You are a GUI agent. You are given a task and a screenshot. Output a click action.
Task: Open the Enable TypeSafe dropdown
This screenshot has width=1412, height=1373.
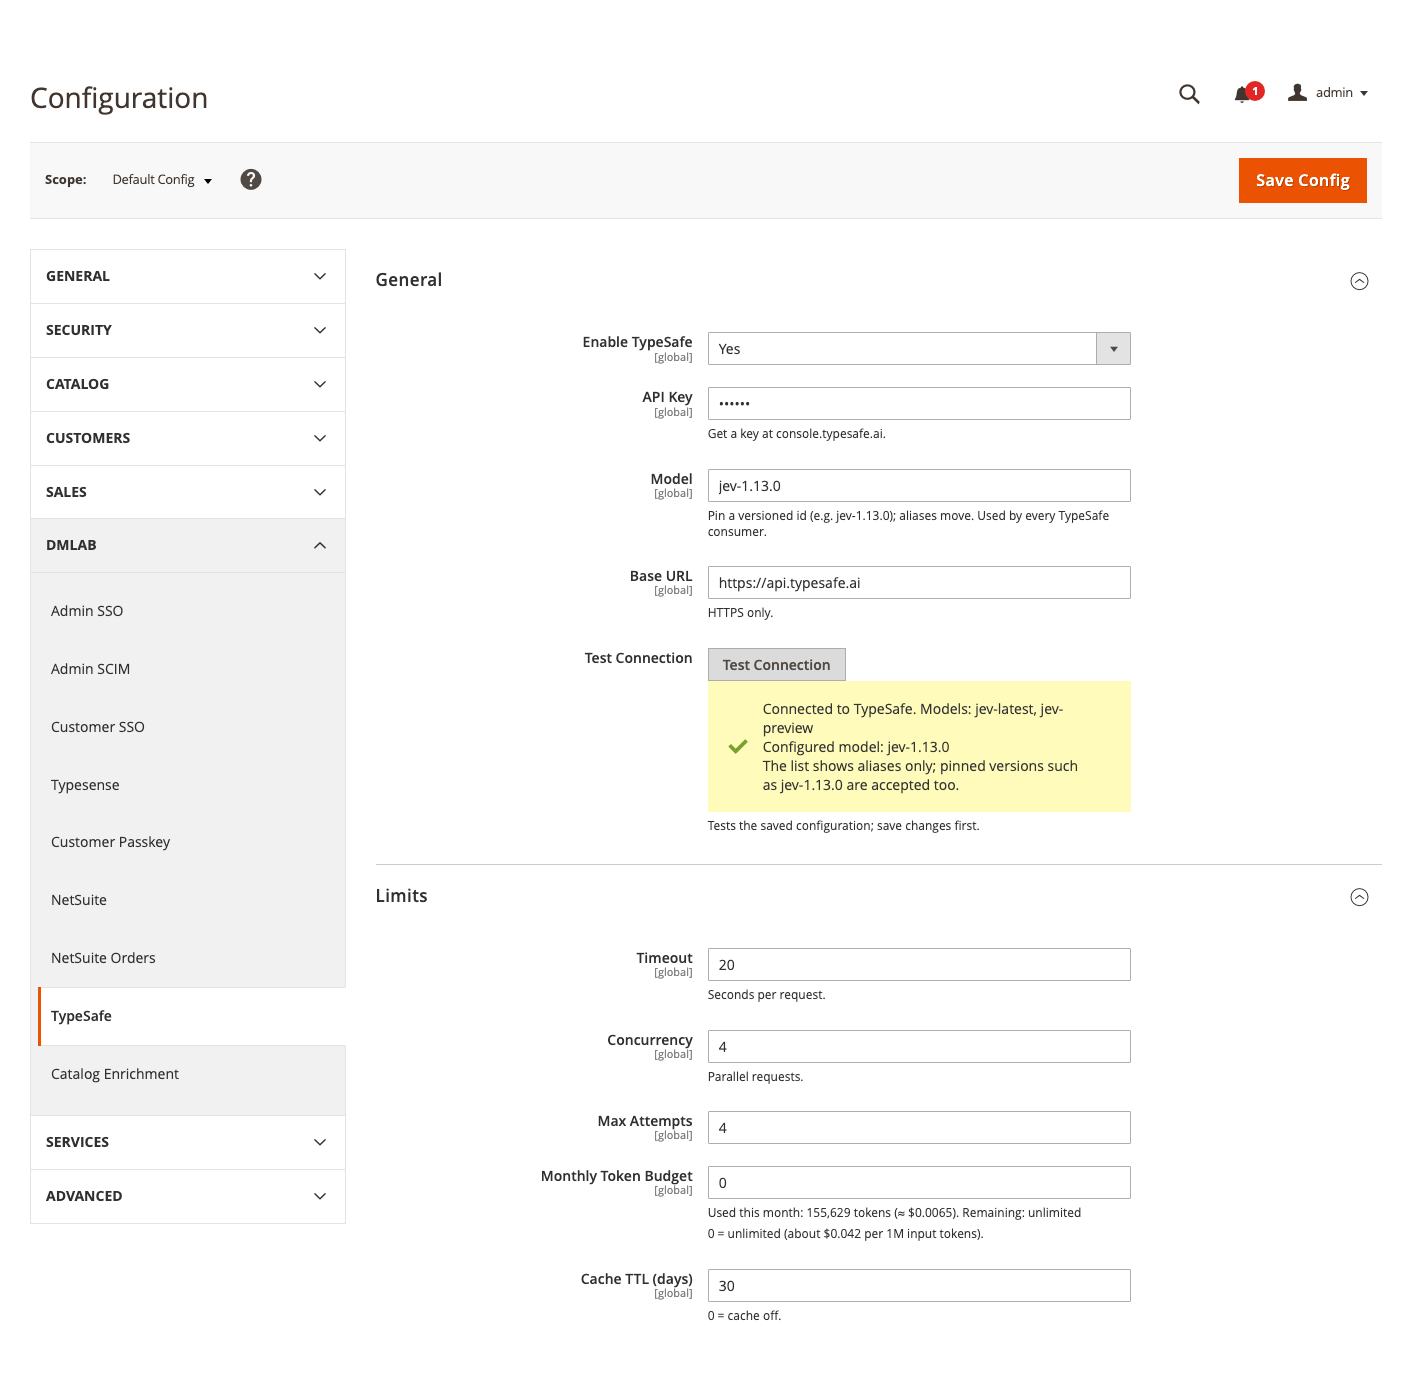point(919,349)
